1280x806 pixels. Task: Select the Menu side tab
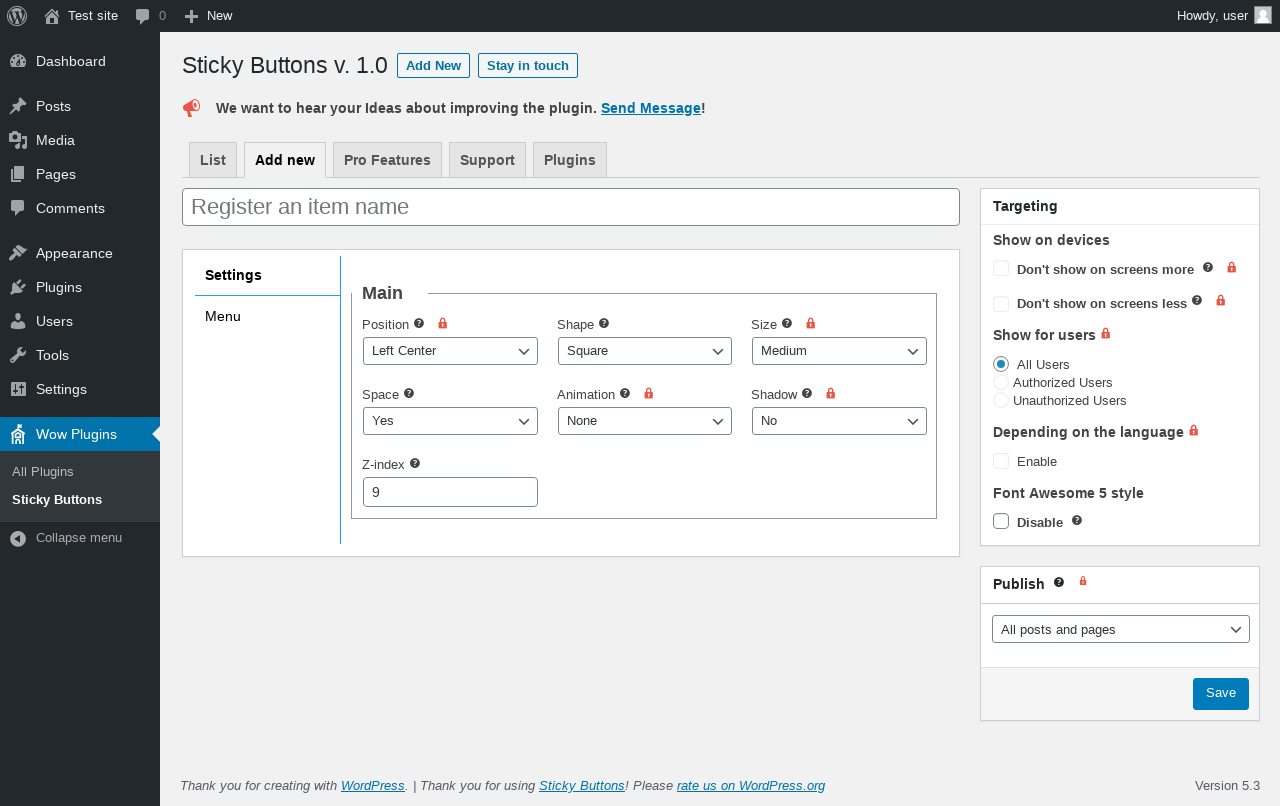click(267, 316)
